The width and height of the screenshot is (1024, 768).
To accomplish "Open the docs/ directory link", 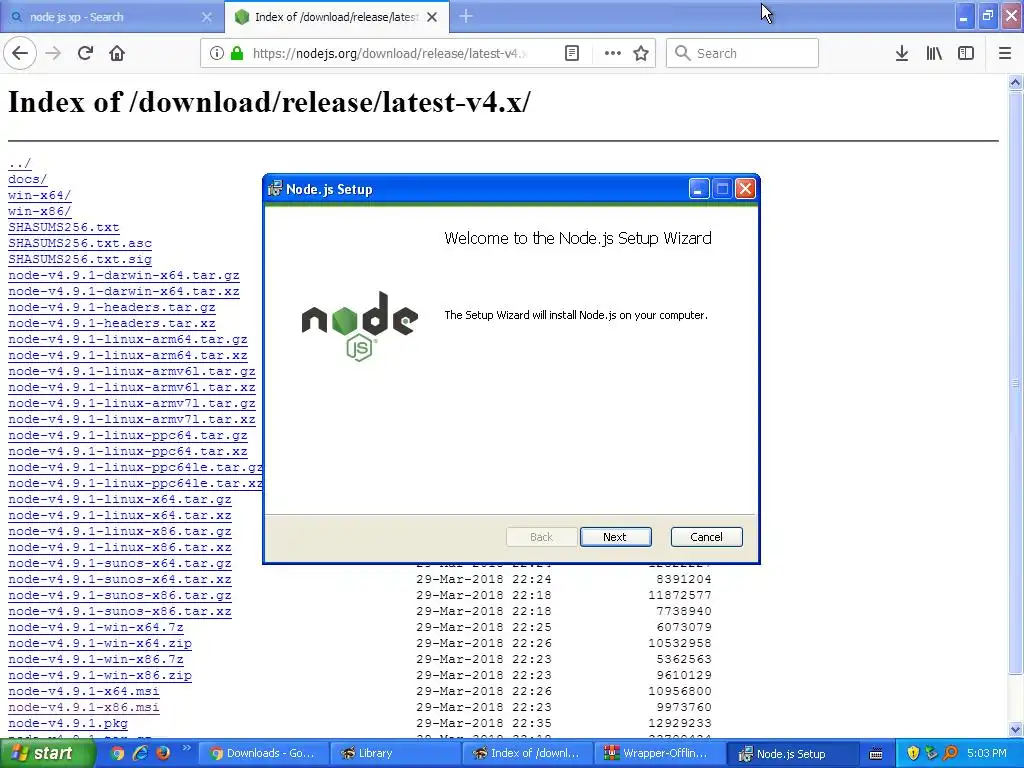I will click(x=27, y=179).
